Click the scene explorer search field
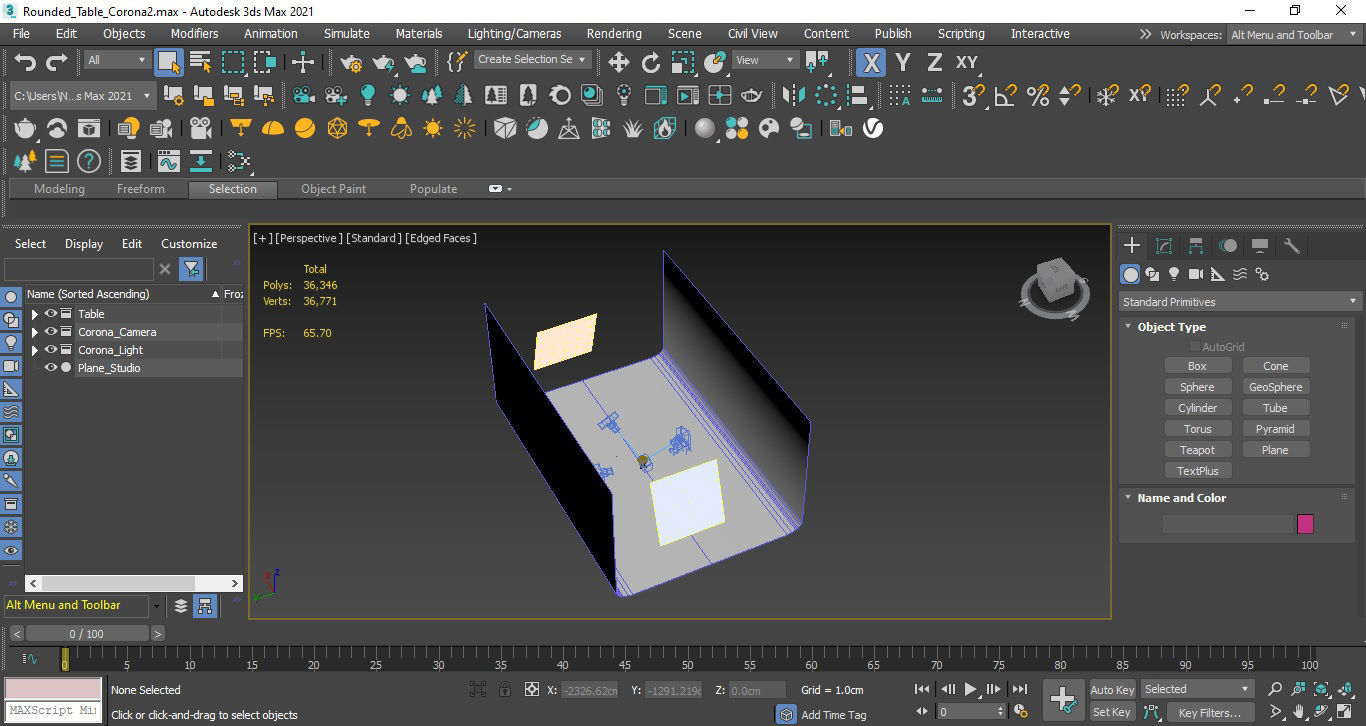 [x=79, y=269]
